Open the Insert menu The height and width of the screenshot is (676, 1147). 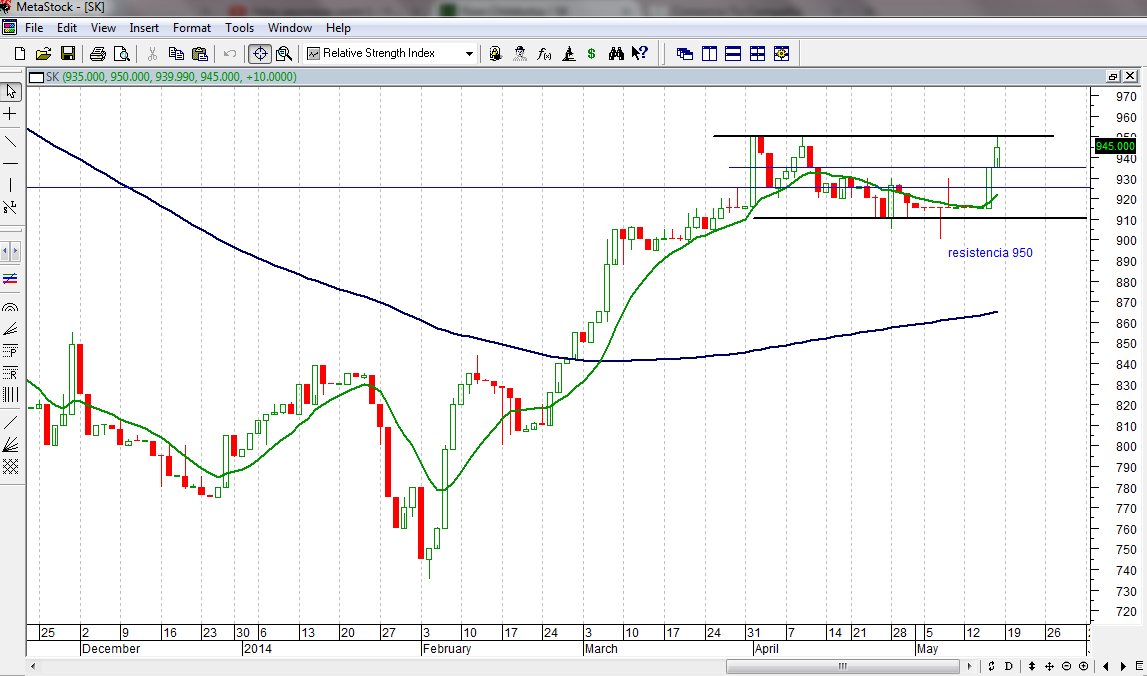pyautogui.click(x=144, y=28)
